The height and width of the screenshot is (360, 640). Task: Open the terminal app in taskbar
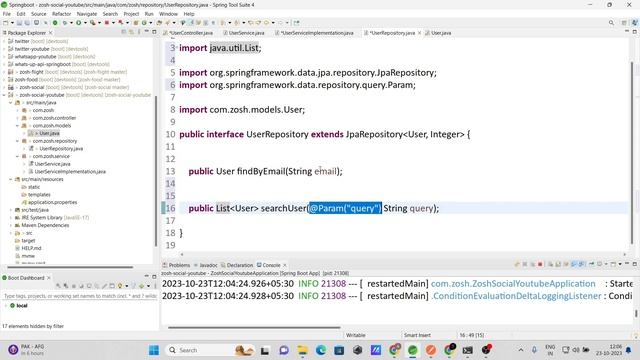click(467, 350)
